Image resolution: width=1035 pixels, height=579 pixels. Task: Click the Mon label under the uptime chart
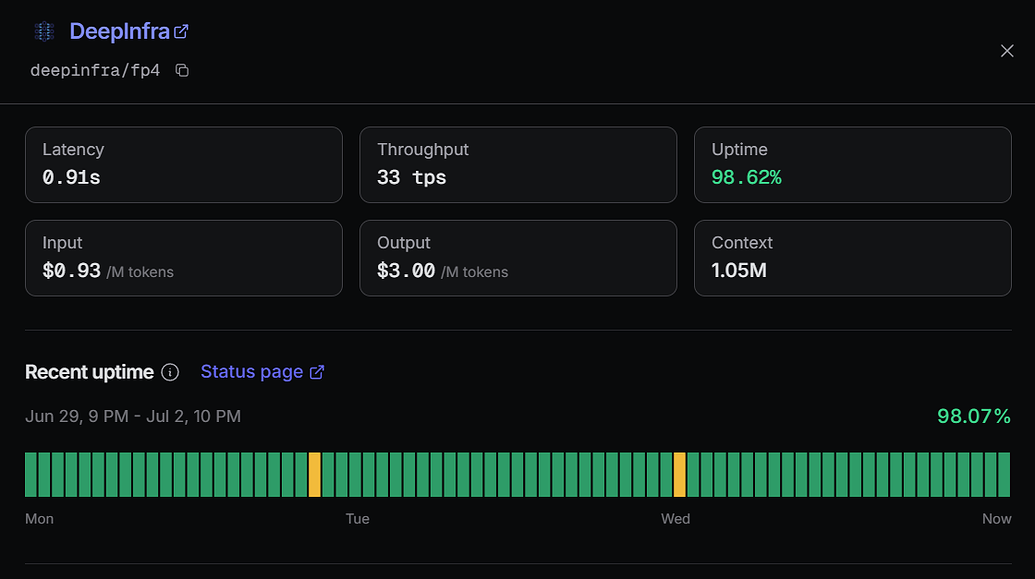(x=40, y=519)
